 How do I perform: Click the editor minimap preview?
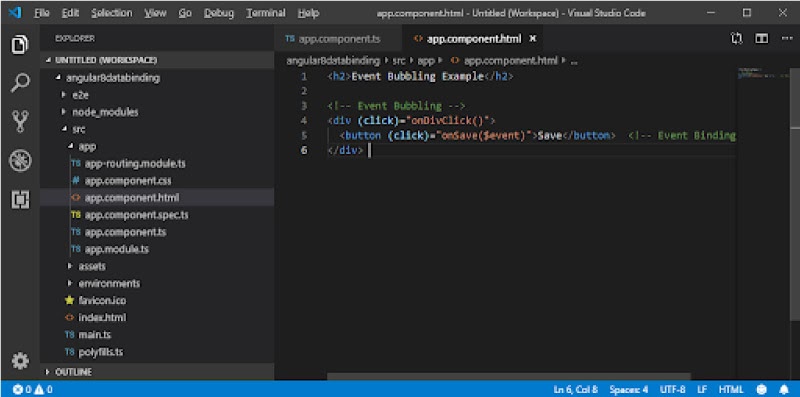coord(763,73)
